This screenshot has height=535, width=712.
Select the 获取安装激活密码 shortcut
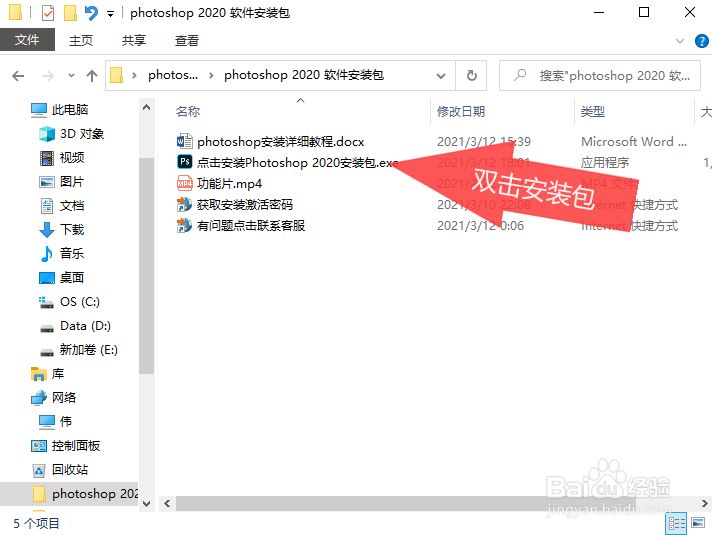(x=245, y=204)
